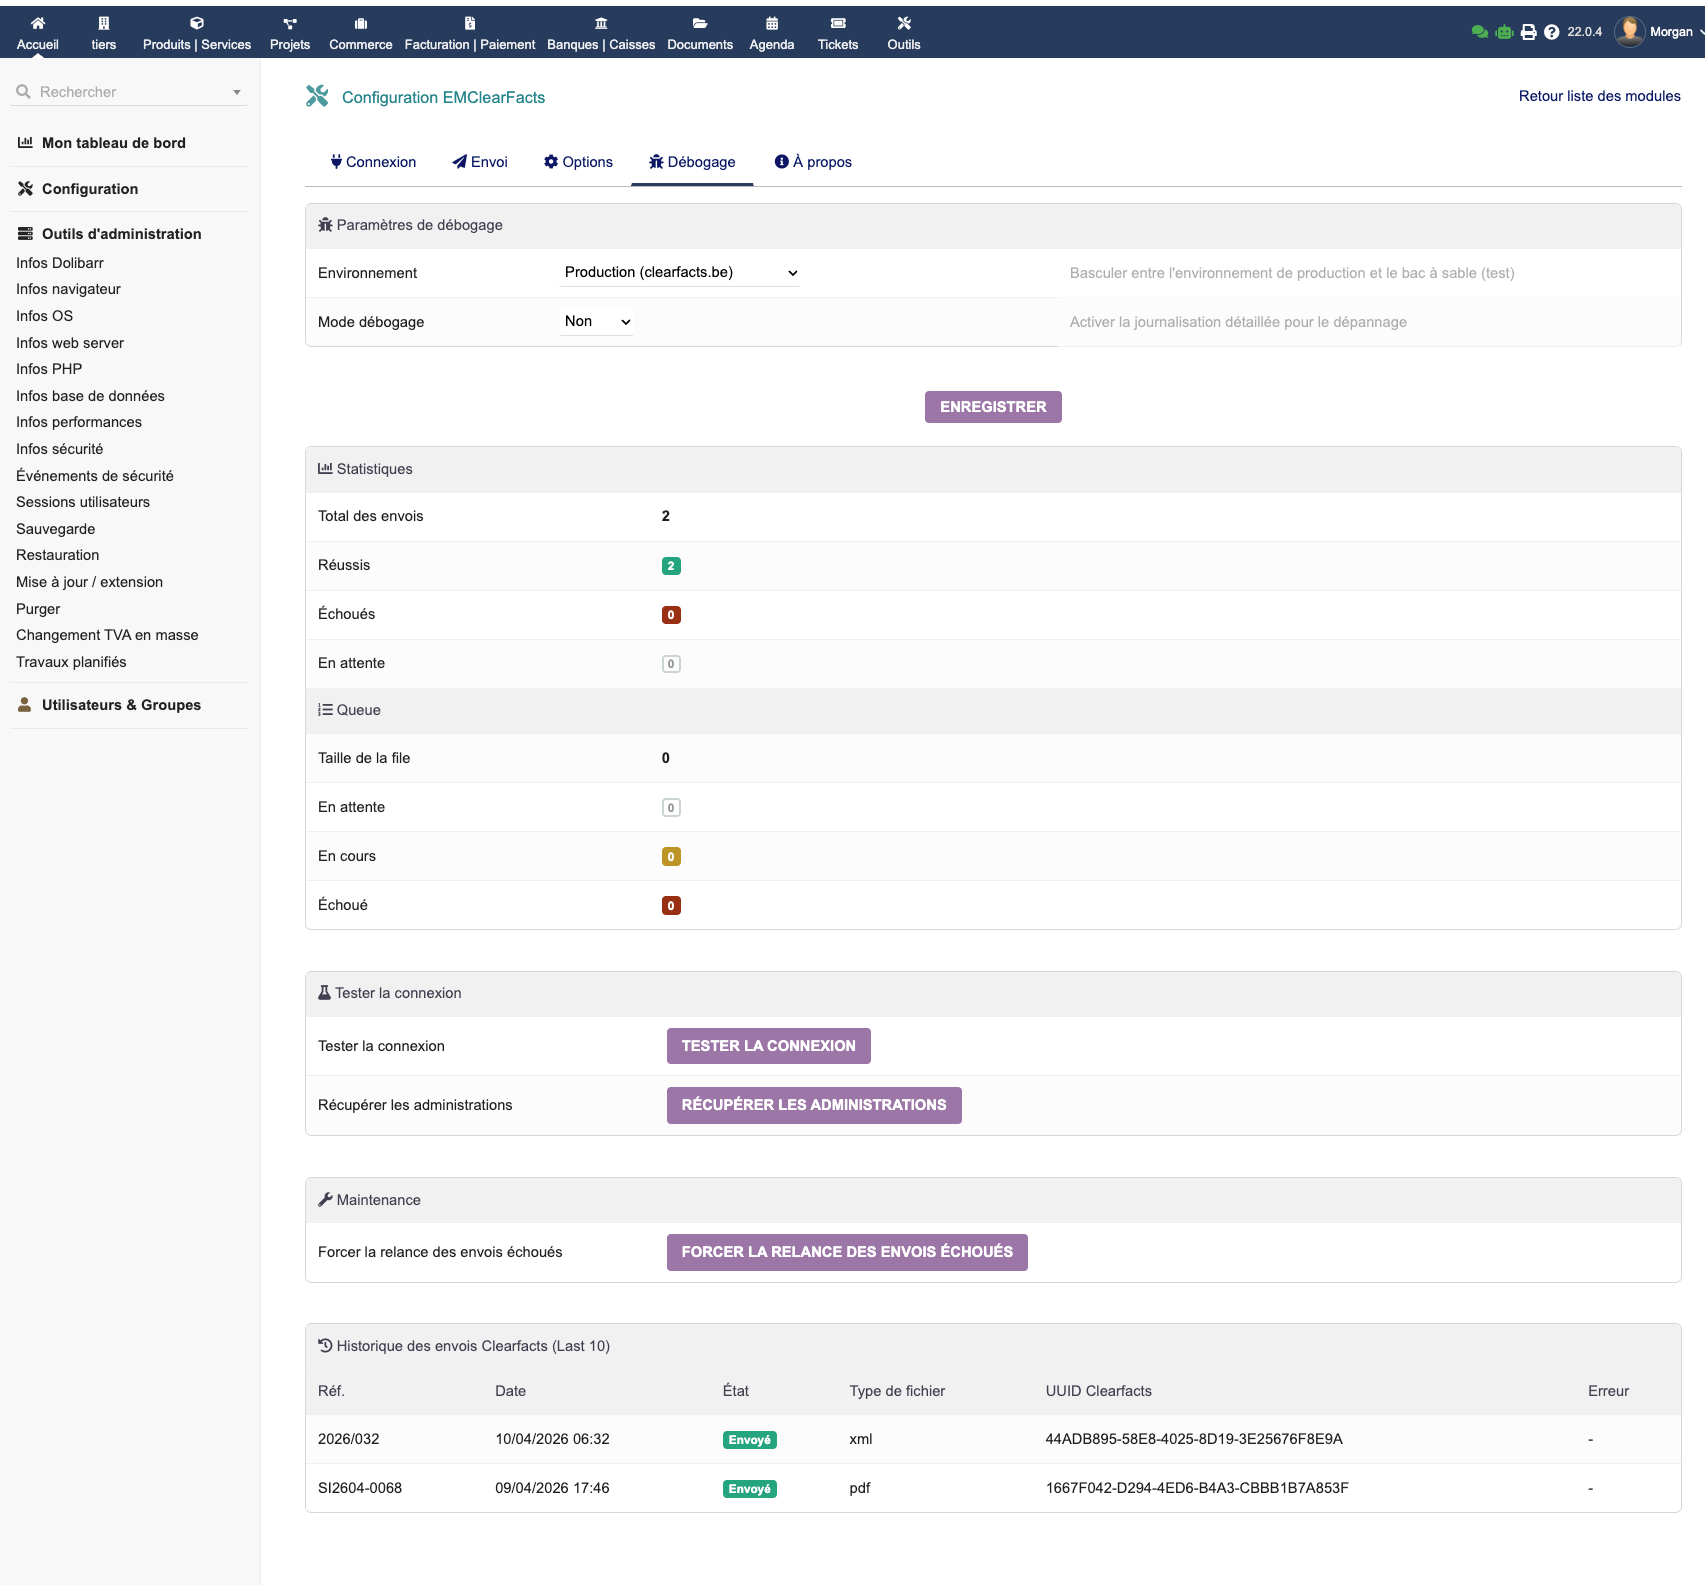Viewport: 1705px width, 1585px height.
Task: Open the Tickets module icon
Action: (838, 23)
